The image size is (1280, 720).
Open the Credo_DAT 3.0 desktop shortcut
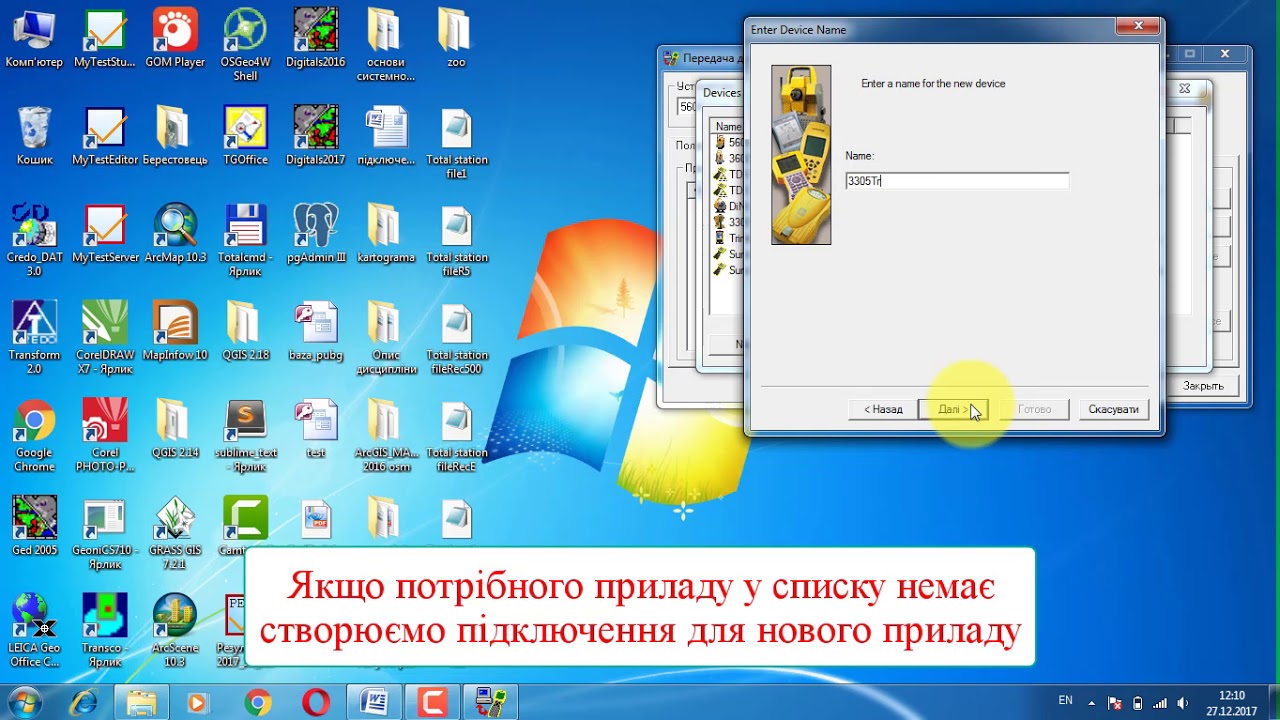[34, 241]
